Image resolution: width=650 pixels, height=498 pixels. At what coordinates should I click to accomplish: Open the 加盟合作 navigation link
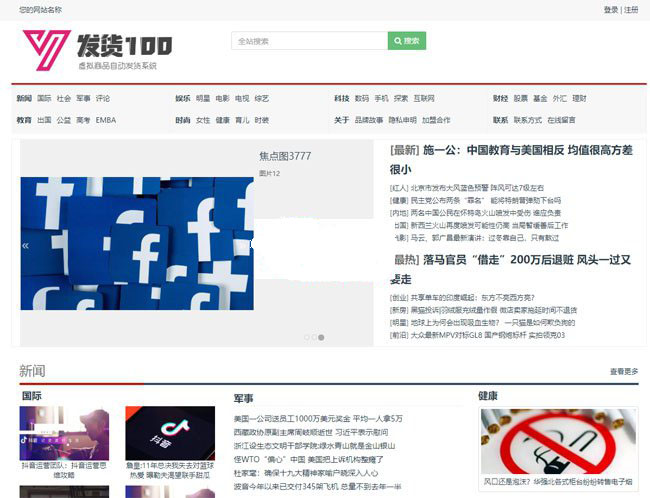coord(436,120)
